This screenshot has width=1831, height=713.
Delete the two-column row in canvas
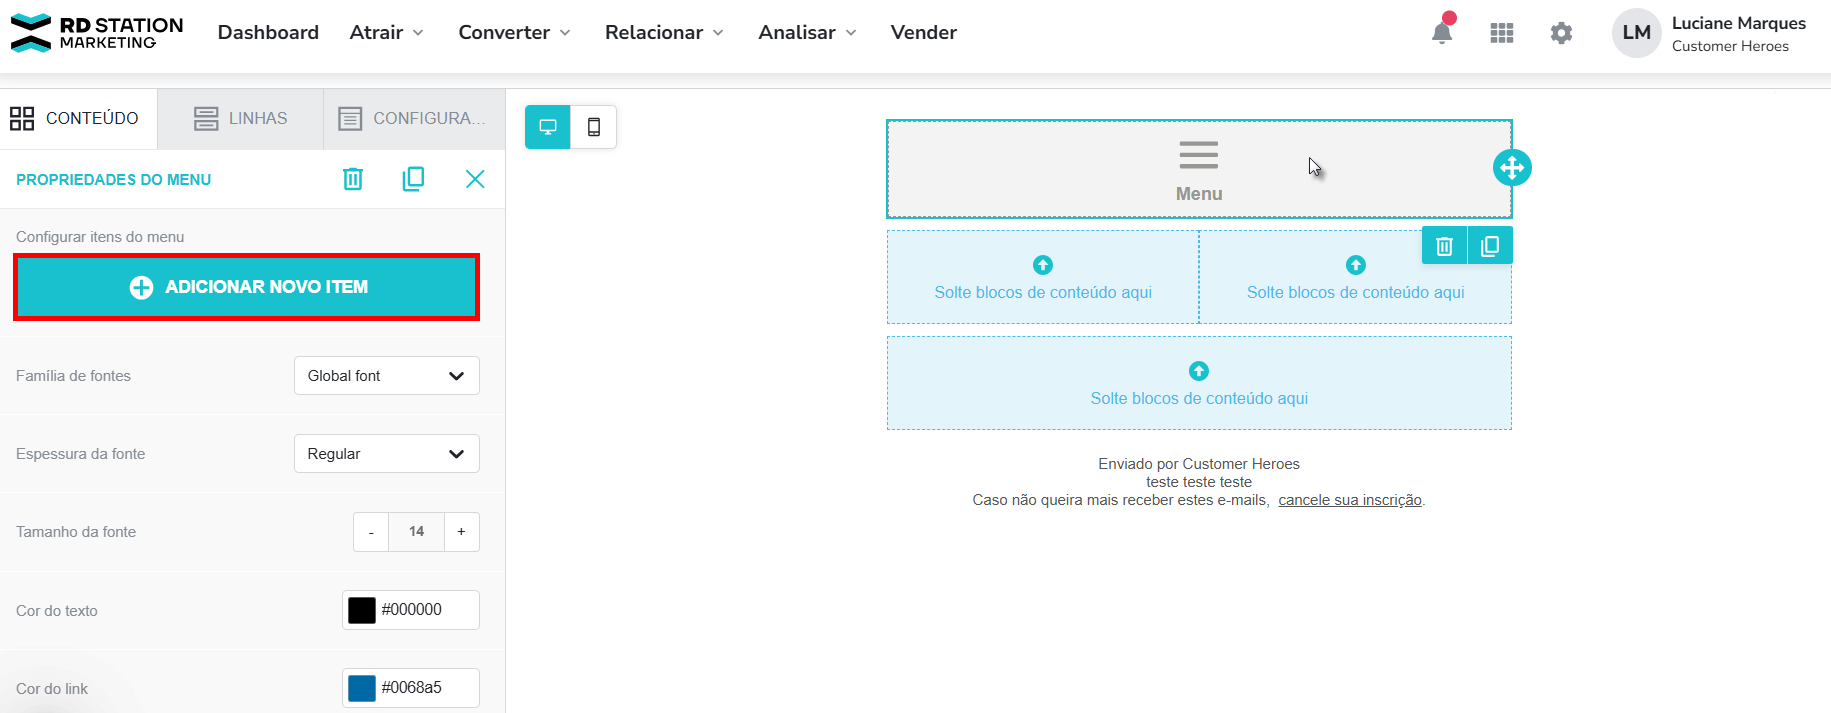(1444, 246)
